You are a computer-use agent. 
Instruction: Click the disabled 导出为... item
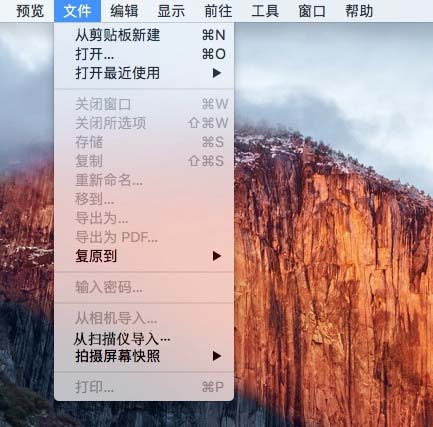pyautogui.click(x=144, y=218)
